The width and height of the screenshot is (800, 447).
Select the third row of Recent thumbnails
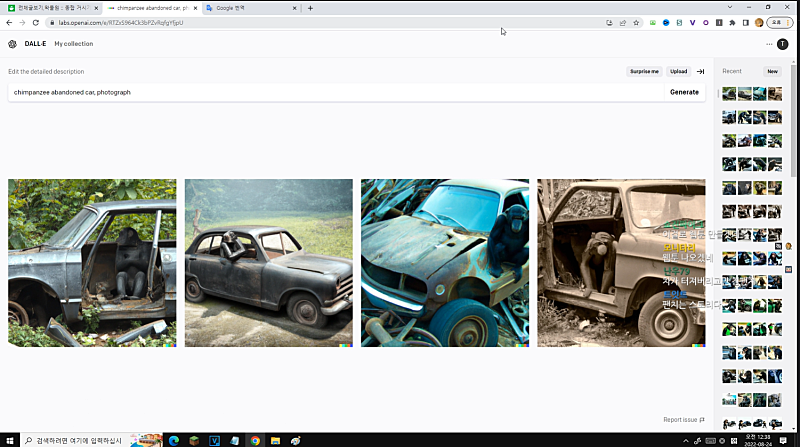[752, 141]
